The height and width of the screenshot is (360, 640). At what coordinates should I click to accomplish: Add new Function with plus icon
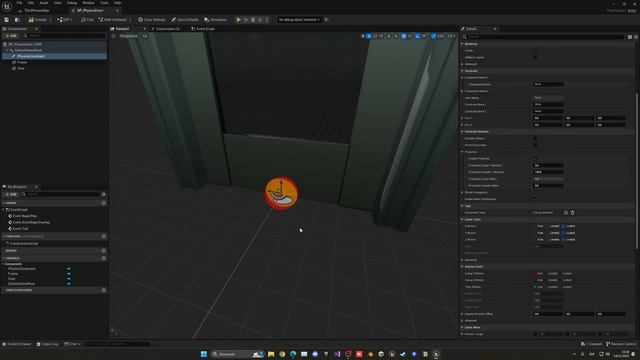104,236
